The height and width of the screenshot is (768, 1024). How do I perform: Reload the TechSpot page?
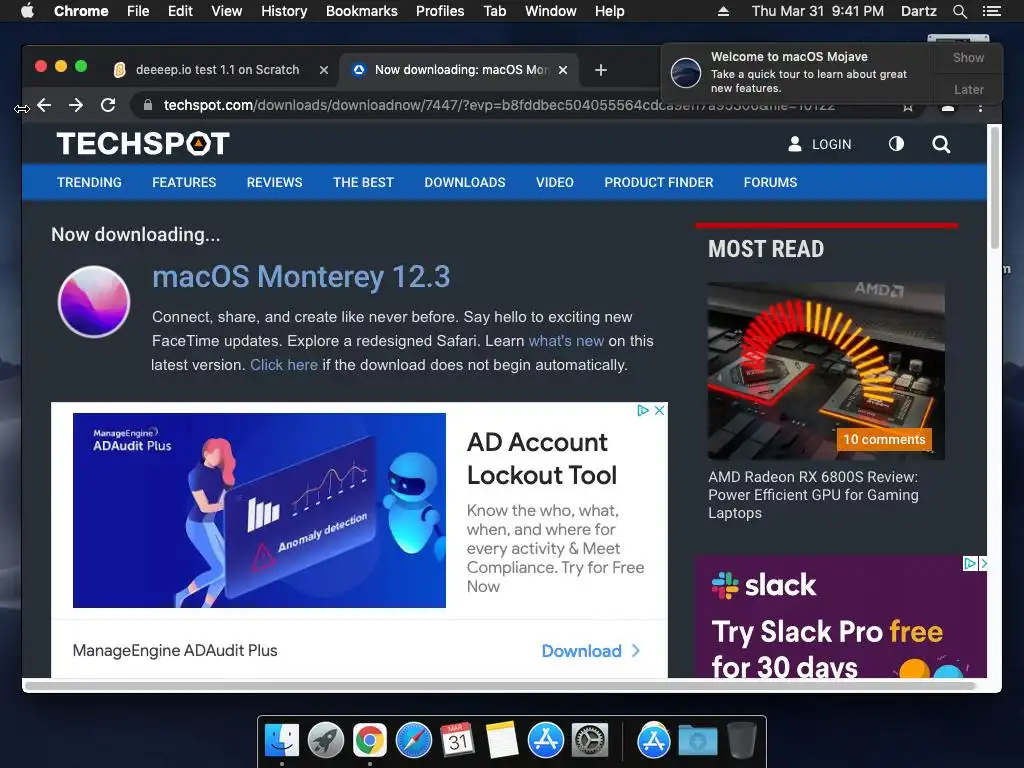[x=108, y=105]
